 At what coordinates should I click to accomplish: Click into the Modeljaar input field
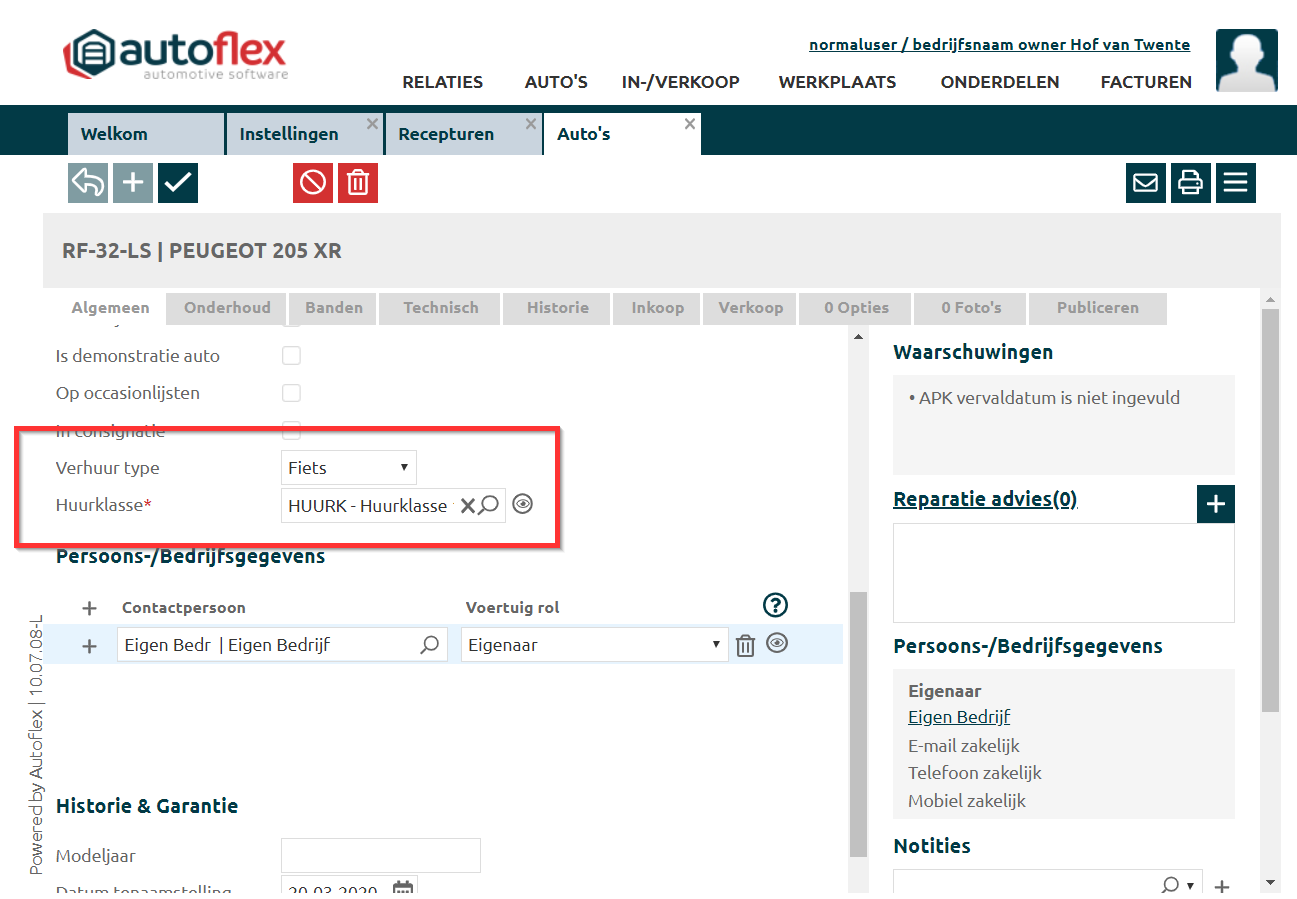[x=380, y=856]
